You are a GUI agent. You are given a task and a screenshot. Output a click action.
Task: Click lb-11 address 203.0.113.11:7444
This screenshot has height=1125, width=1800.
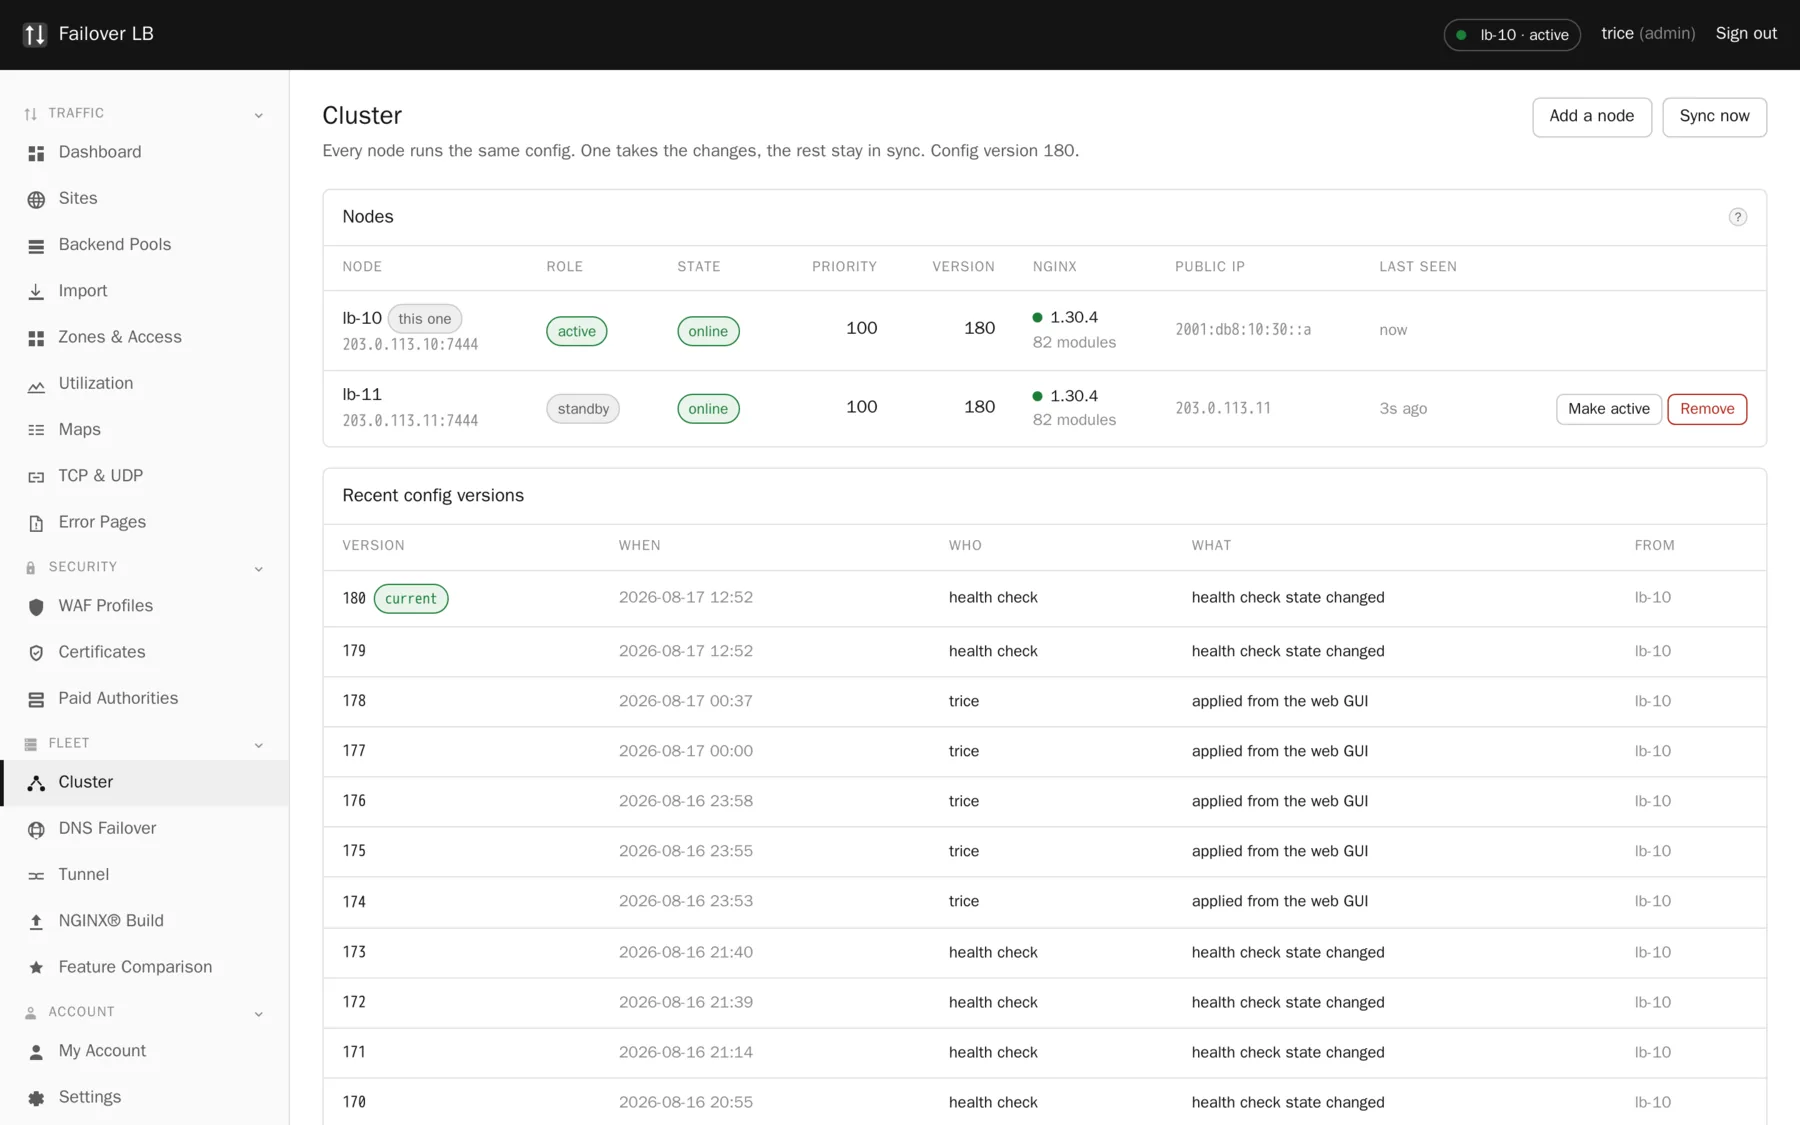[410, 421]
